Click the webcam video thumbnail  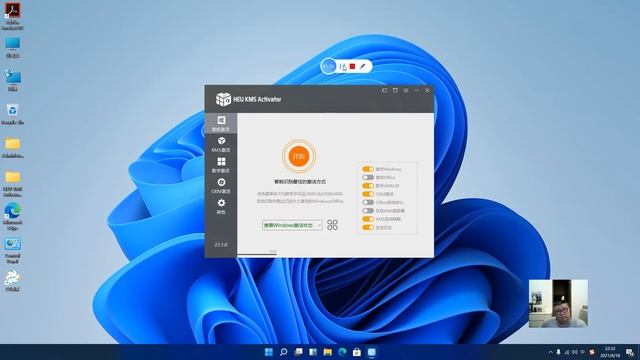click(558, 303)
